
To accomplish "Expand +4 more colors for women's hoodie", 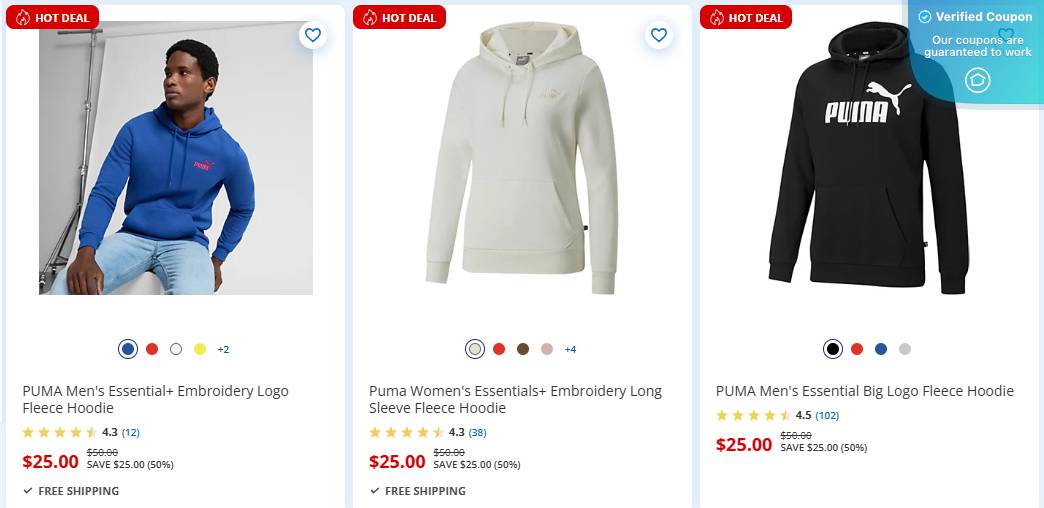I will (570, 349).
